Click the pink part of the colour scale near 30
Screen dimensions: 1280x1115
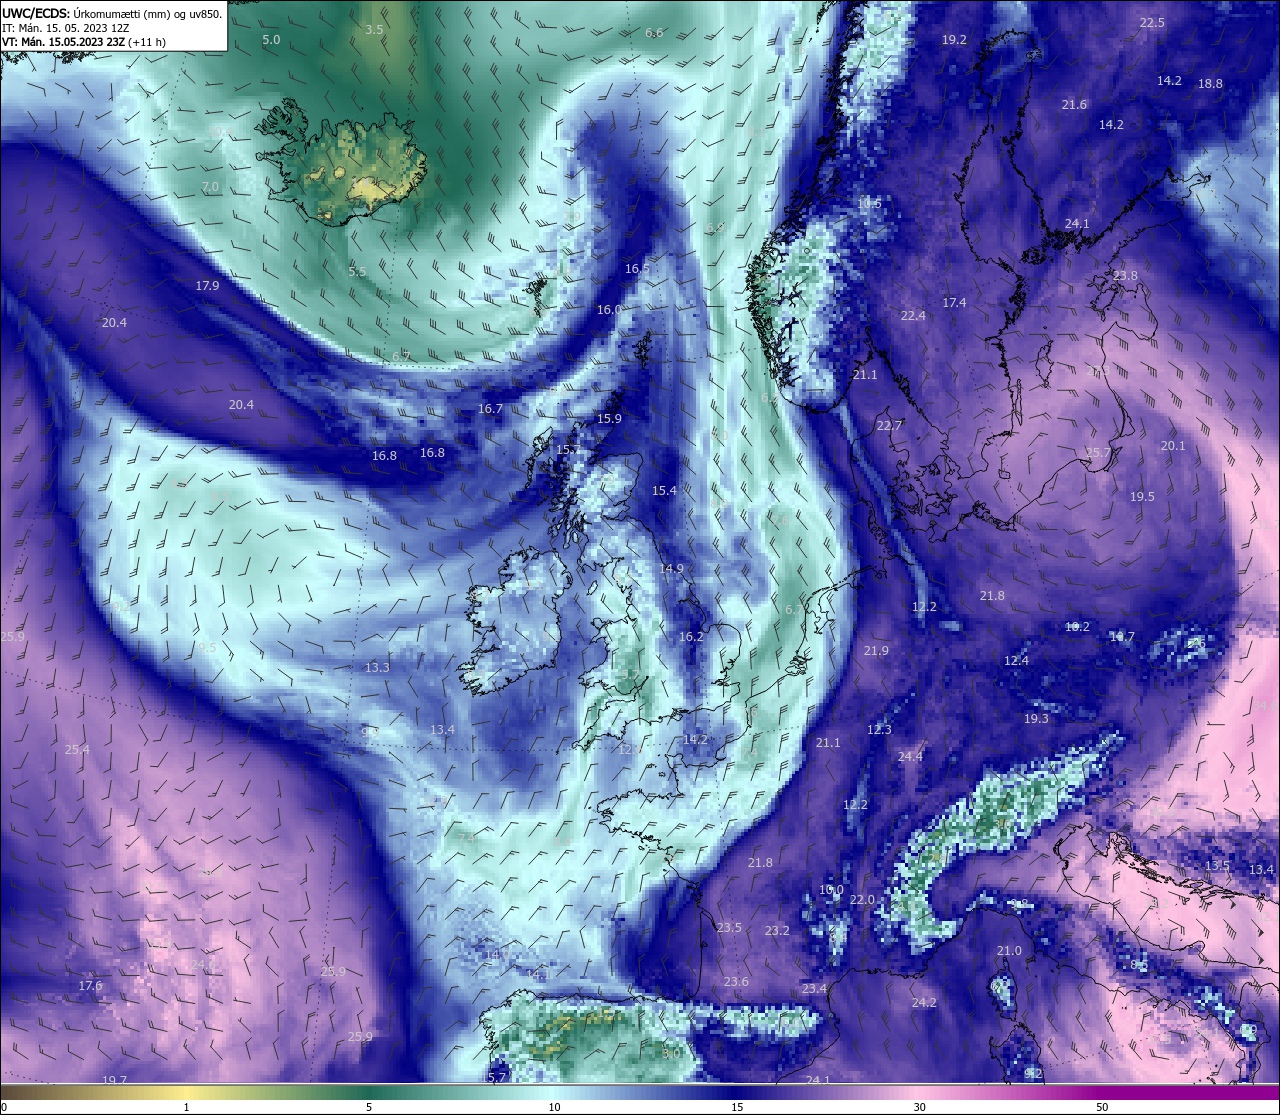[x=919, y=1093]
